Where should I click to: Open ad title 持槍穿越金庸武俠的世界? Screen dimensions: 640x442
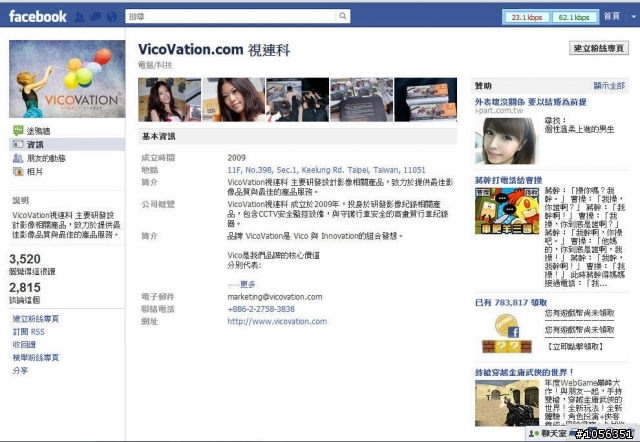524,372
